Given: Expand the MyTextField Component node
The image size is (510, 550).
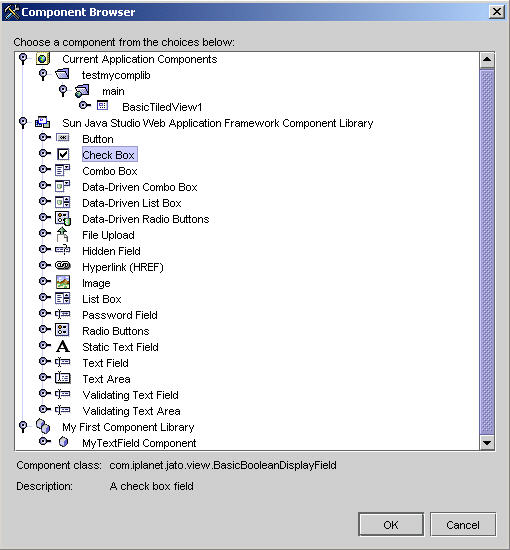Looking at the screenshot, I should click(x=45, y=441).
